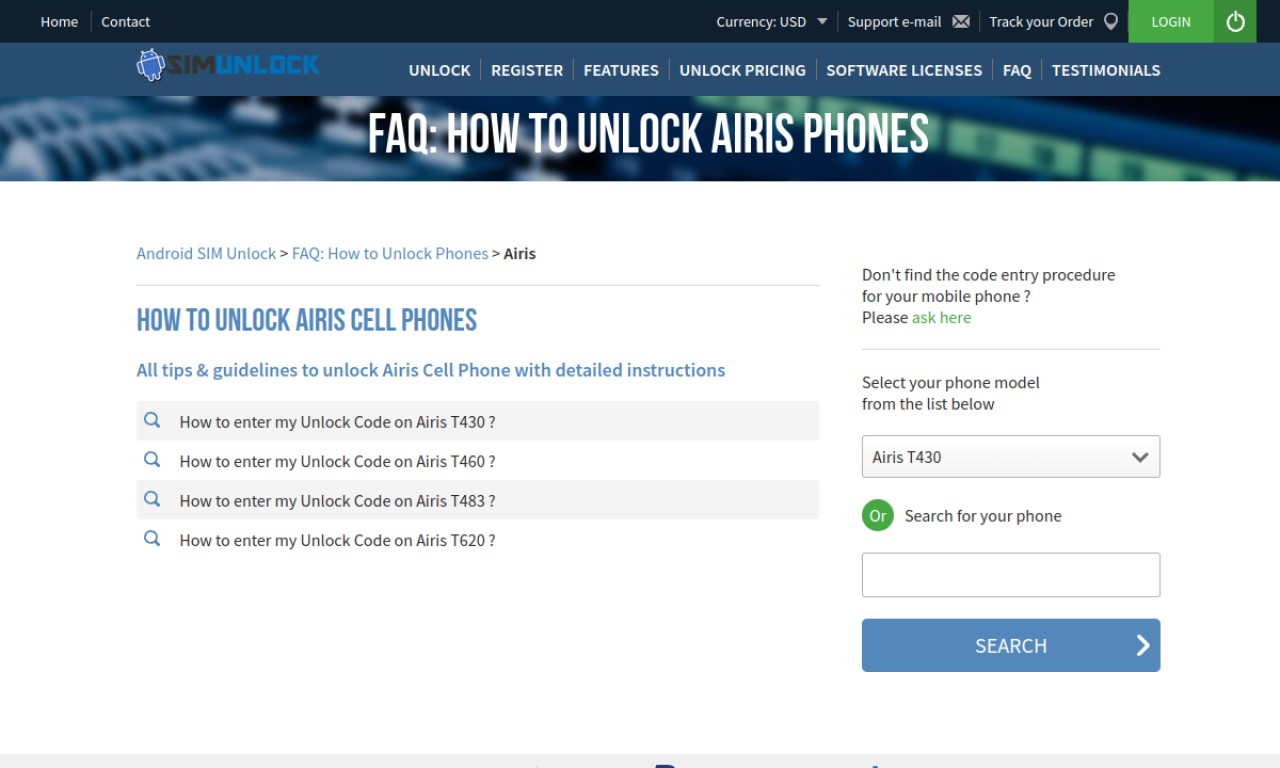Click magnifier icon beside Airis T483 question
The width and height of the screenshot is (1280, 768).
pos(152,499)
